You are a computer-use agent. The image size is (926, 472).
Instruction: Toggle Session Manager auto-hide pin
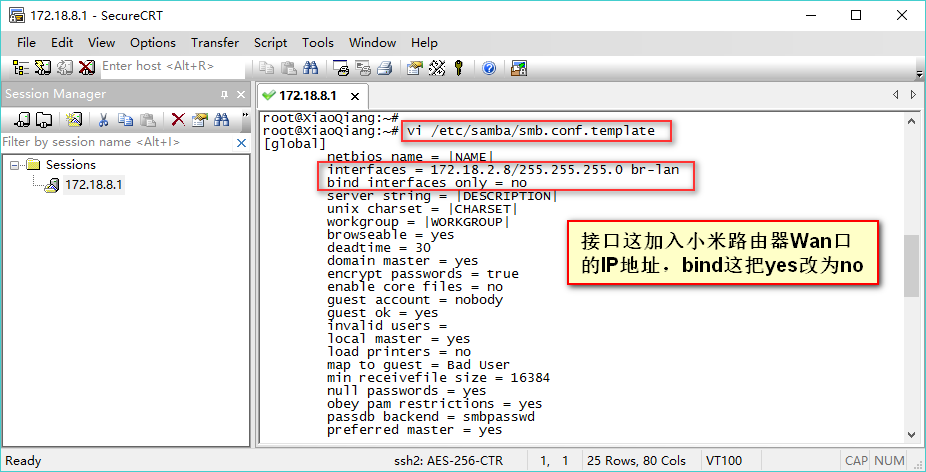click(x=224, y=95)
